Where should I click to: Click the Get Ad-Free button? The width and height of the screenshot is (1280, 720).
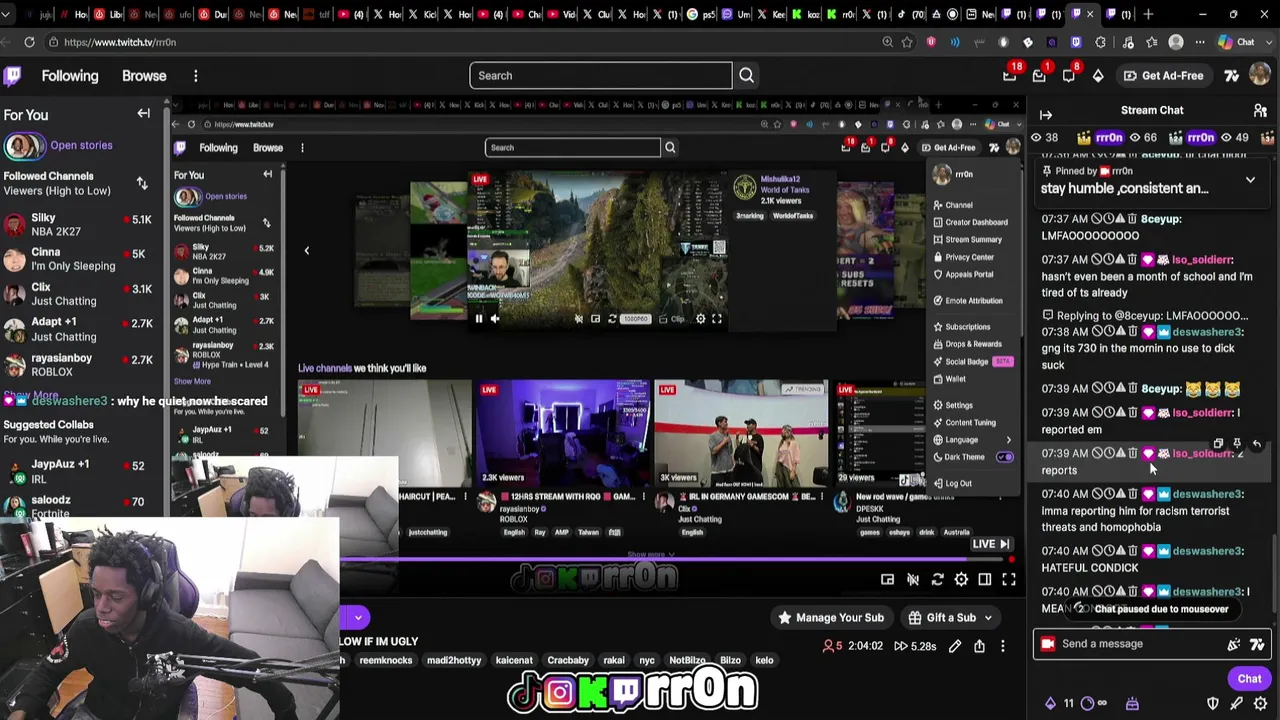coord(1163,76)
